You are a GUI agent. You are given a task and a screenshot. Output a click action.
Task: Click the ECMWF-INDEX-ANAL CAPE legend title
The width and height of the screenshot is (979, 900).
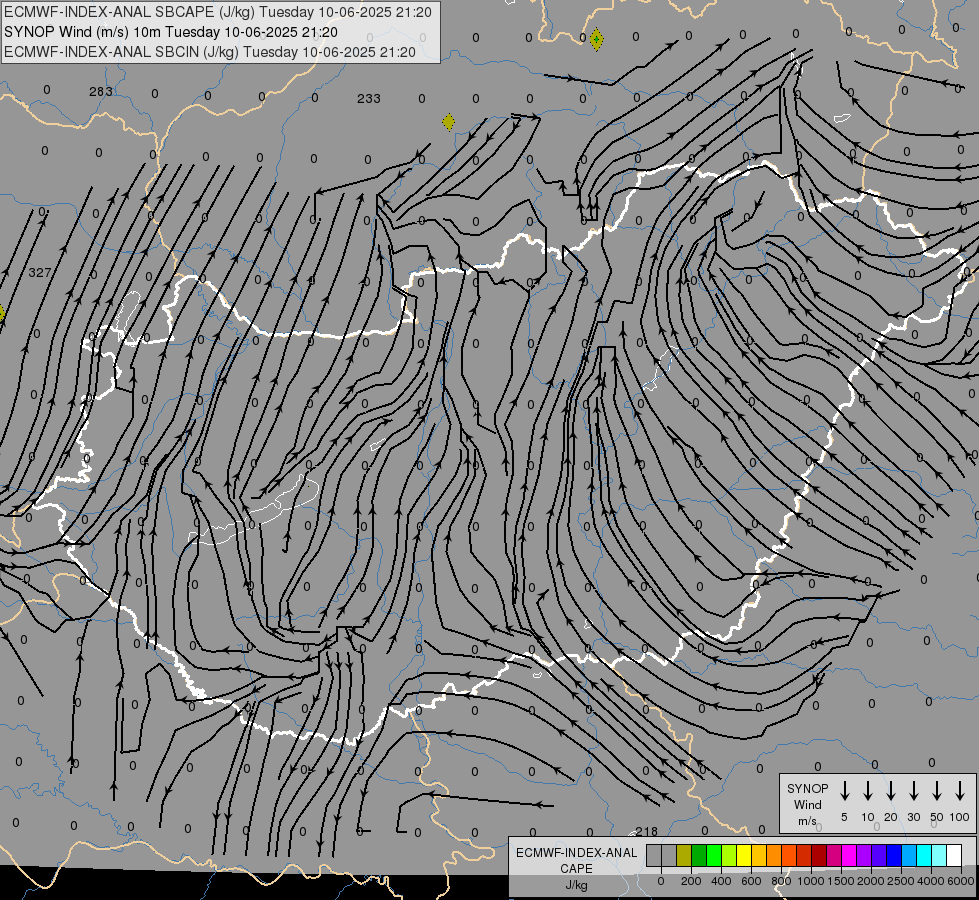(576, 860)
